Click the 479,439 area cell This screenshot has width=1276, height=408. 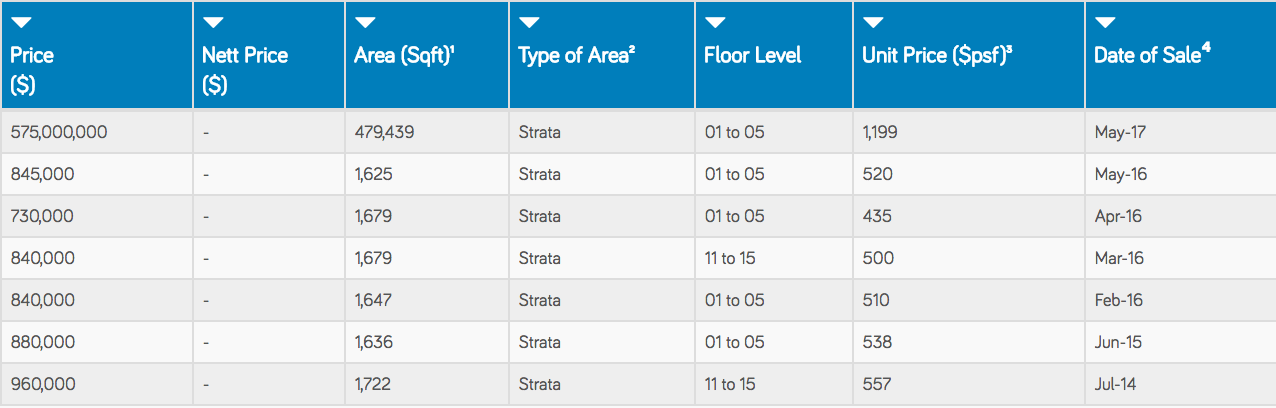[427, 132]
